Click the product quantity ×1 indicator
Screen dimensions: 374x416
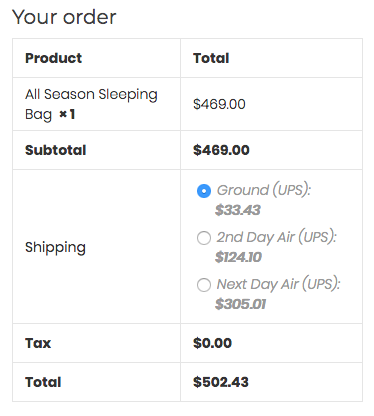(67, 114)
